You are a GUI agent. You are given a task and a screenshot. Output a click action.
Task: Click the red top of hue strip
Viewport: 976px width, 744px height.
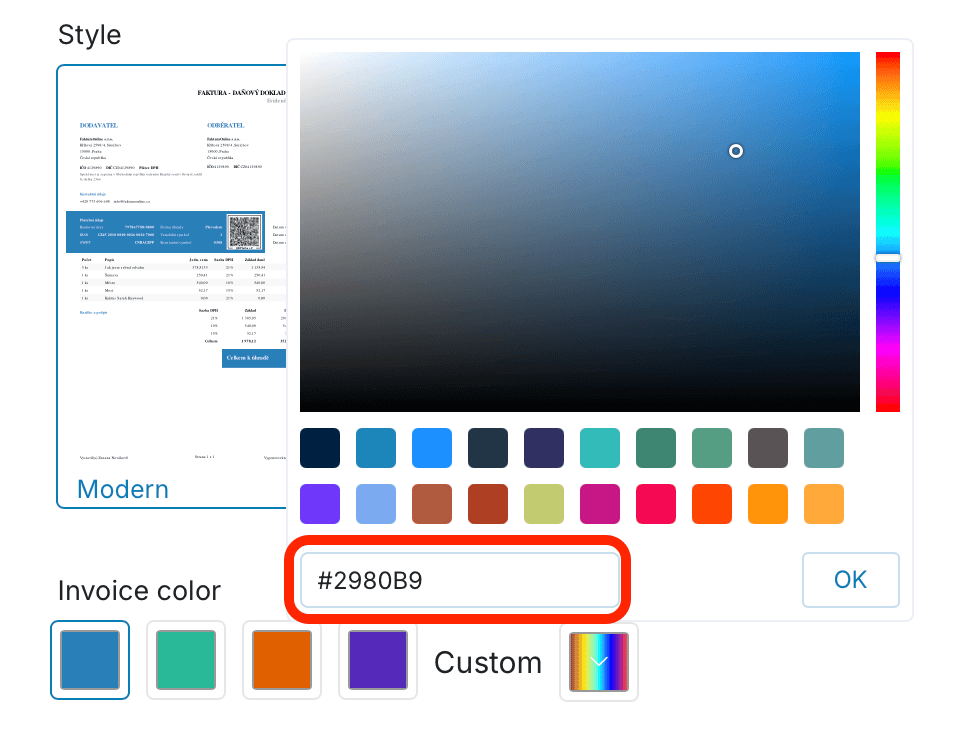[888, 57]
